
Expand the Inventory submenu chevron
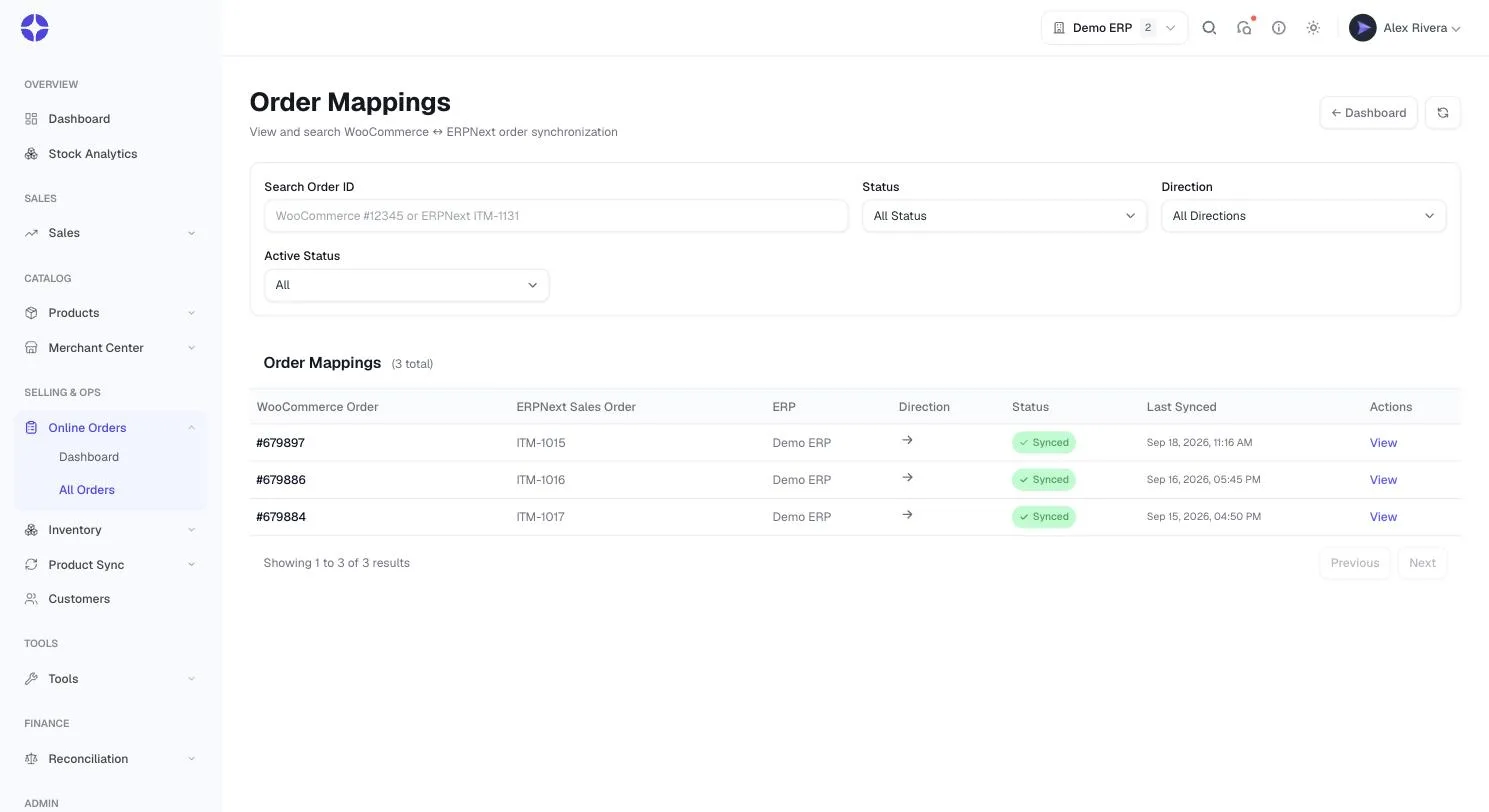[x=191, y=530]
